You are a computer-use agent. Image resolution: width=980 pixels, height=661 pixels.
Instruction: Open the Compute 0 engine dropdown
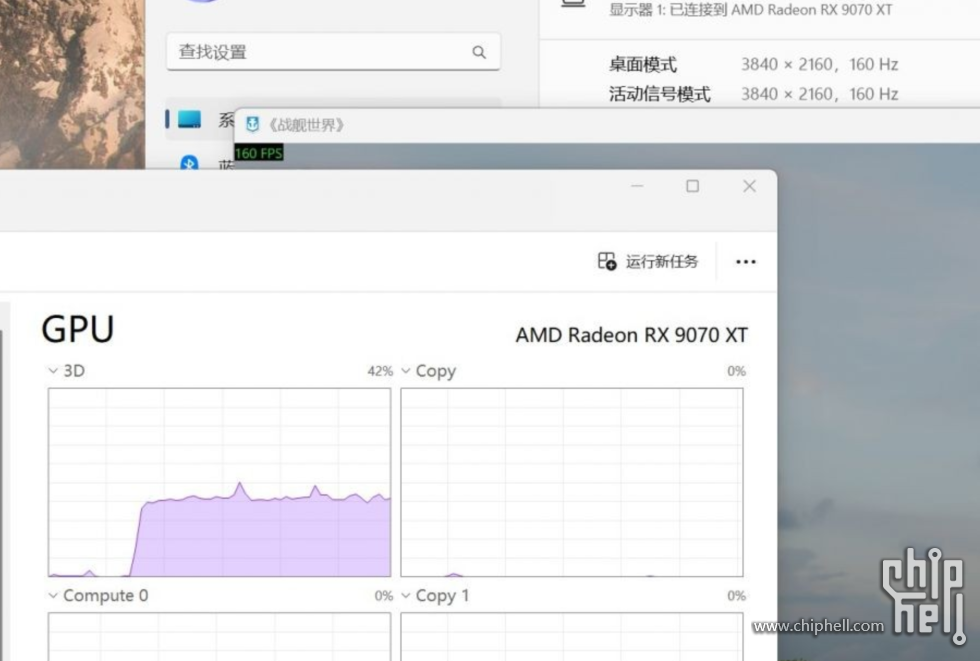tap(53, 595)
